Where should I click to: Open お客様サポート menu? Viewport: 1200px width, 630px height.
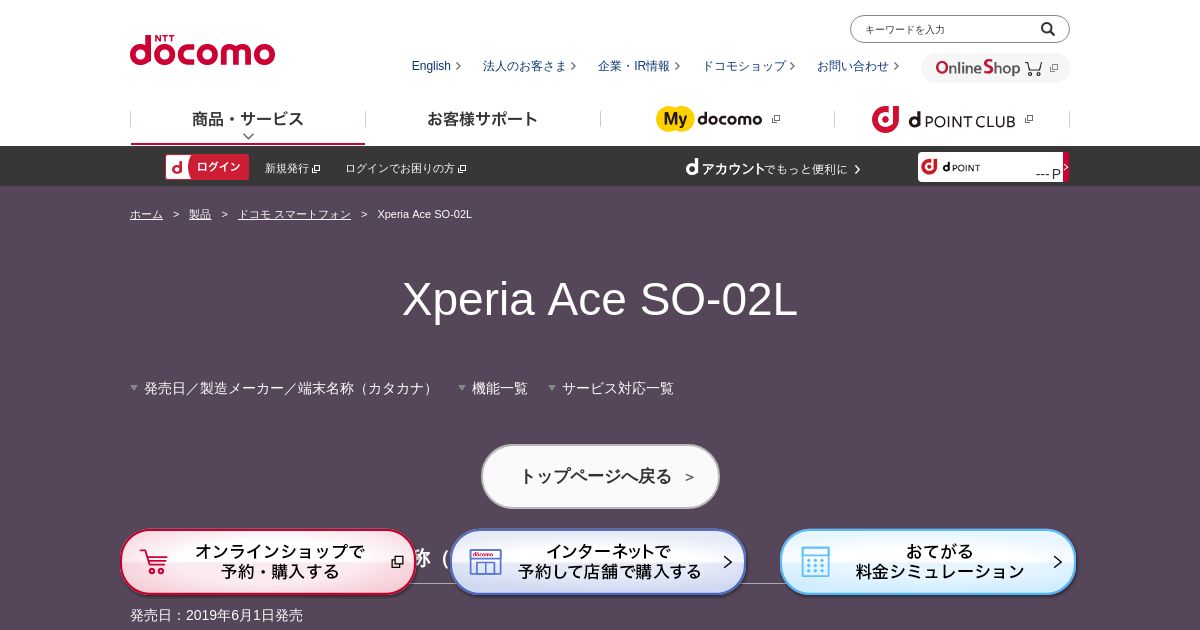[x=482, y=119]
